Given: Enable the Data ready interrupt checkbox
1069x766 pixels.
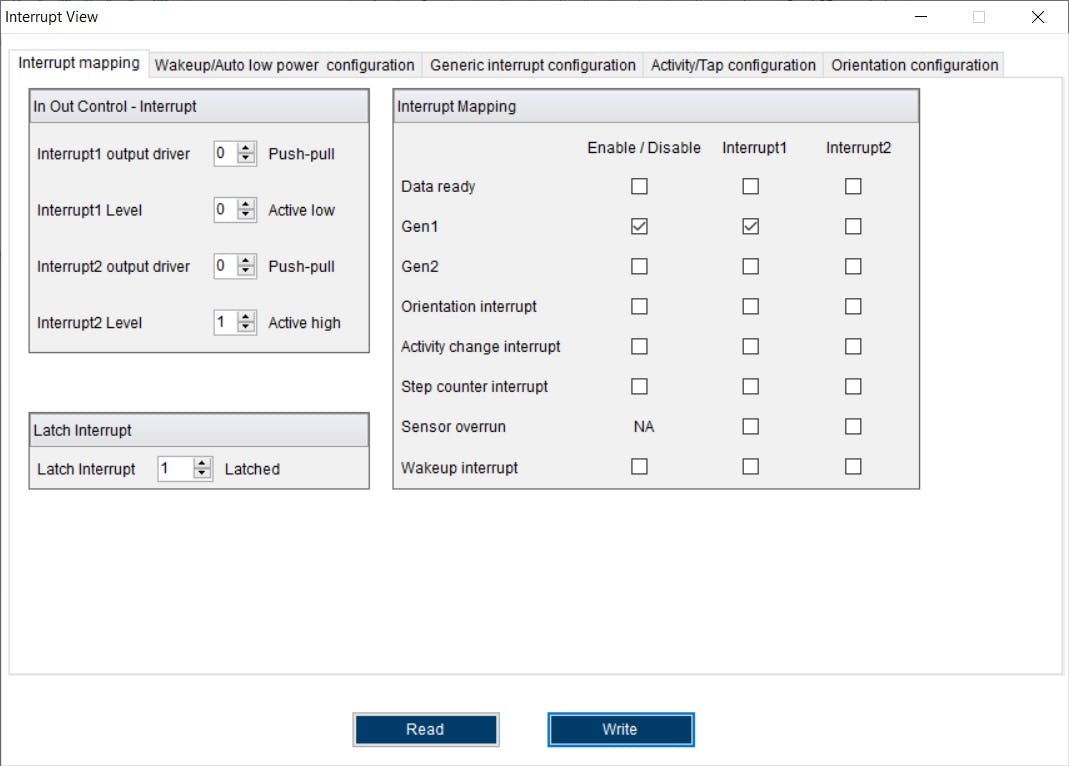Looking at the screenshot, I should coord(640,187).
